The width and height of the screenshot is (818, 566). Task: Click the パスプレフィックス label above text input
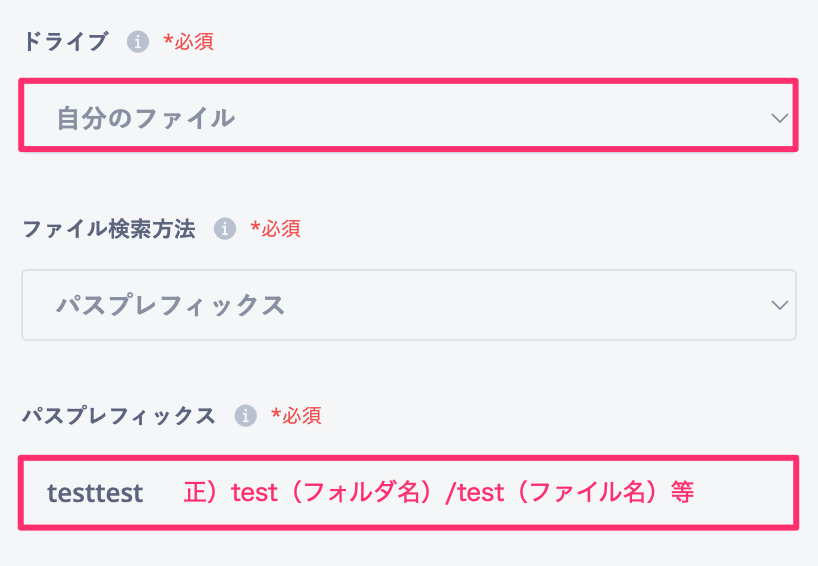click(118, 416)
